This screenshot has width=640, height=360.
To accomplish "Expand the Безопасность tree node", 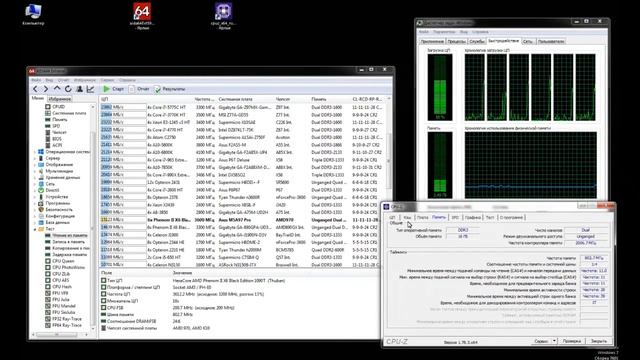I will [35, 209].
